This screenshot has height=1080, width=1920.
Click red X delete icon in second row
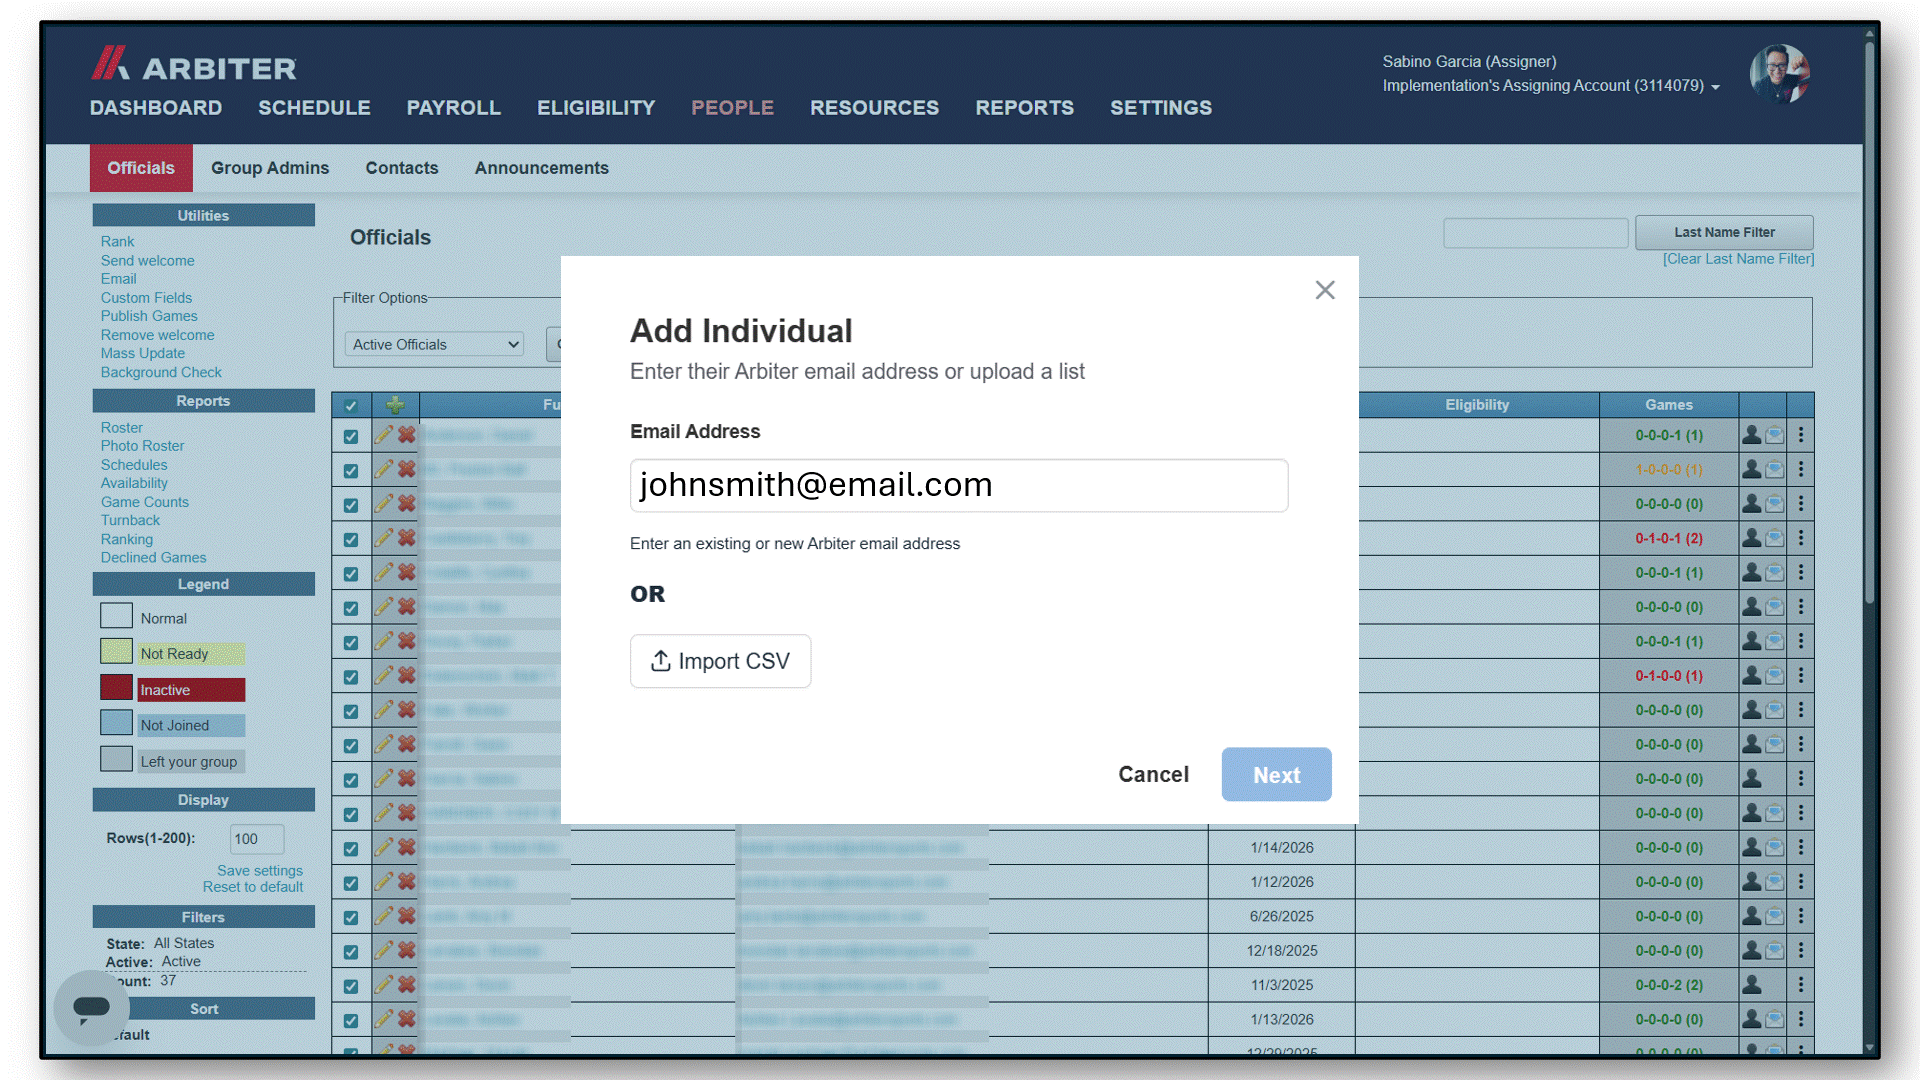pos(407,469)
